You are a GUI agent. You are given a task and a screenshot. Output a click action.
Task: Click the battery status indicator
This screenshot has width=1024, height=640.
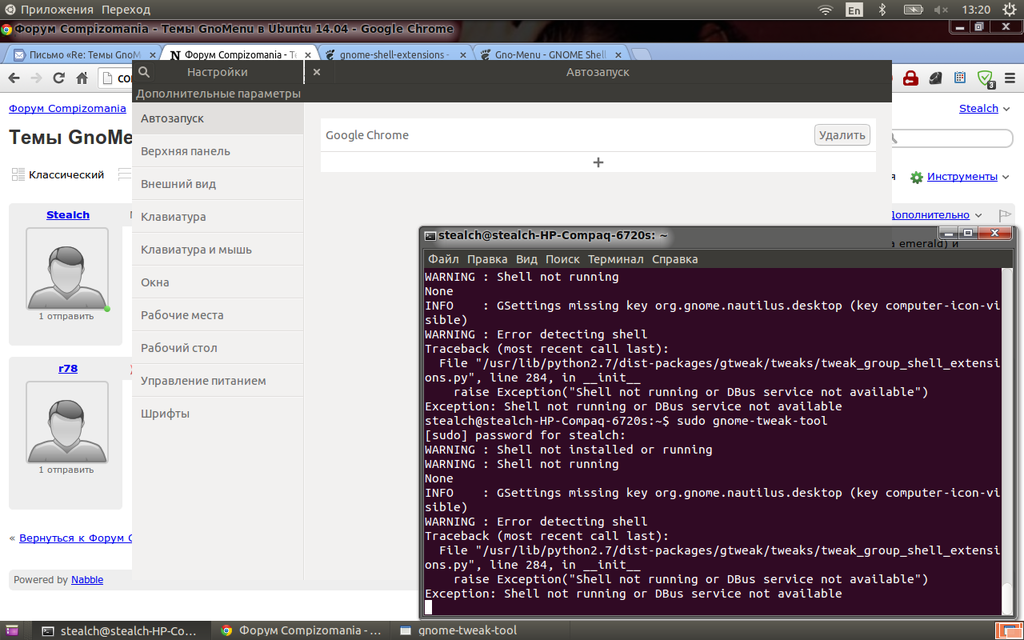tap(913, 9)
